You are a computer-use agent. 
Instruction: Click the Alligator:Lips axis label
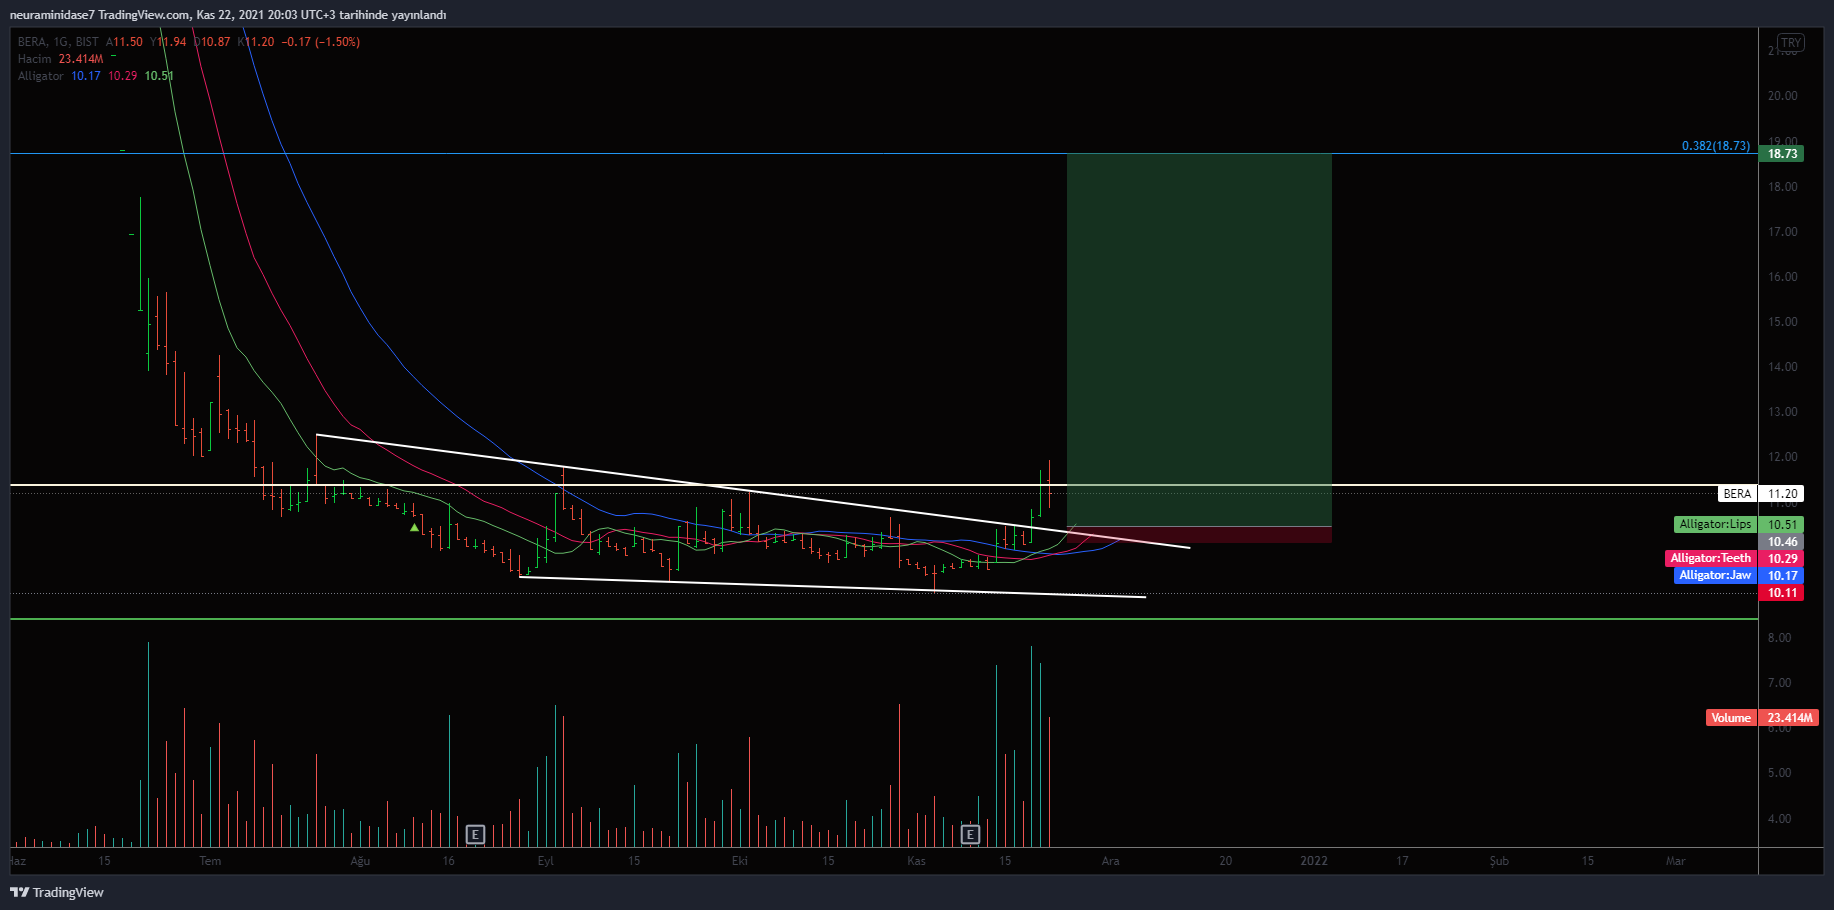[1715, 524]
